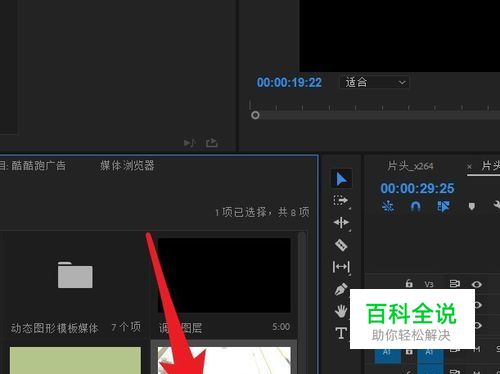Select the Selection arrow tool

(x=341, y=179)
